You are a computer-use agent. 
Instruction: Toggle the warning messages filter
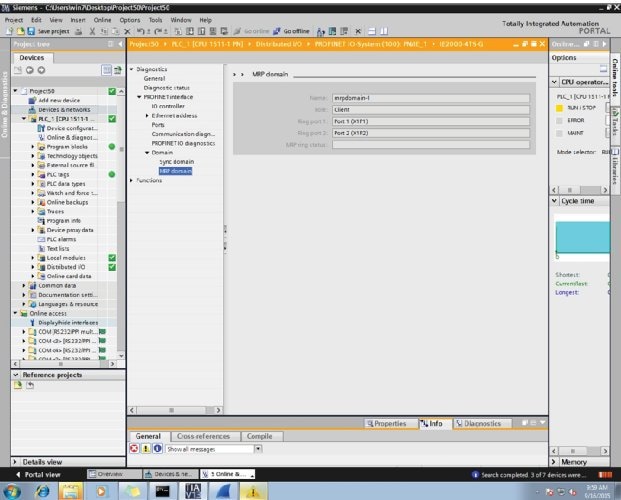(146, 448)
